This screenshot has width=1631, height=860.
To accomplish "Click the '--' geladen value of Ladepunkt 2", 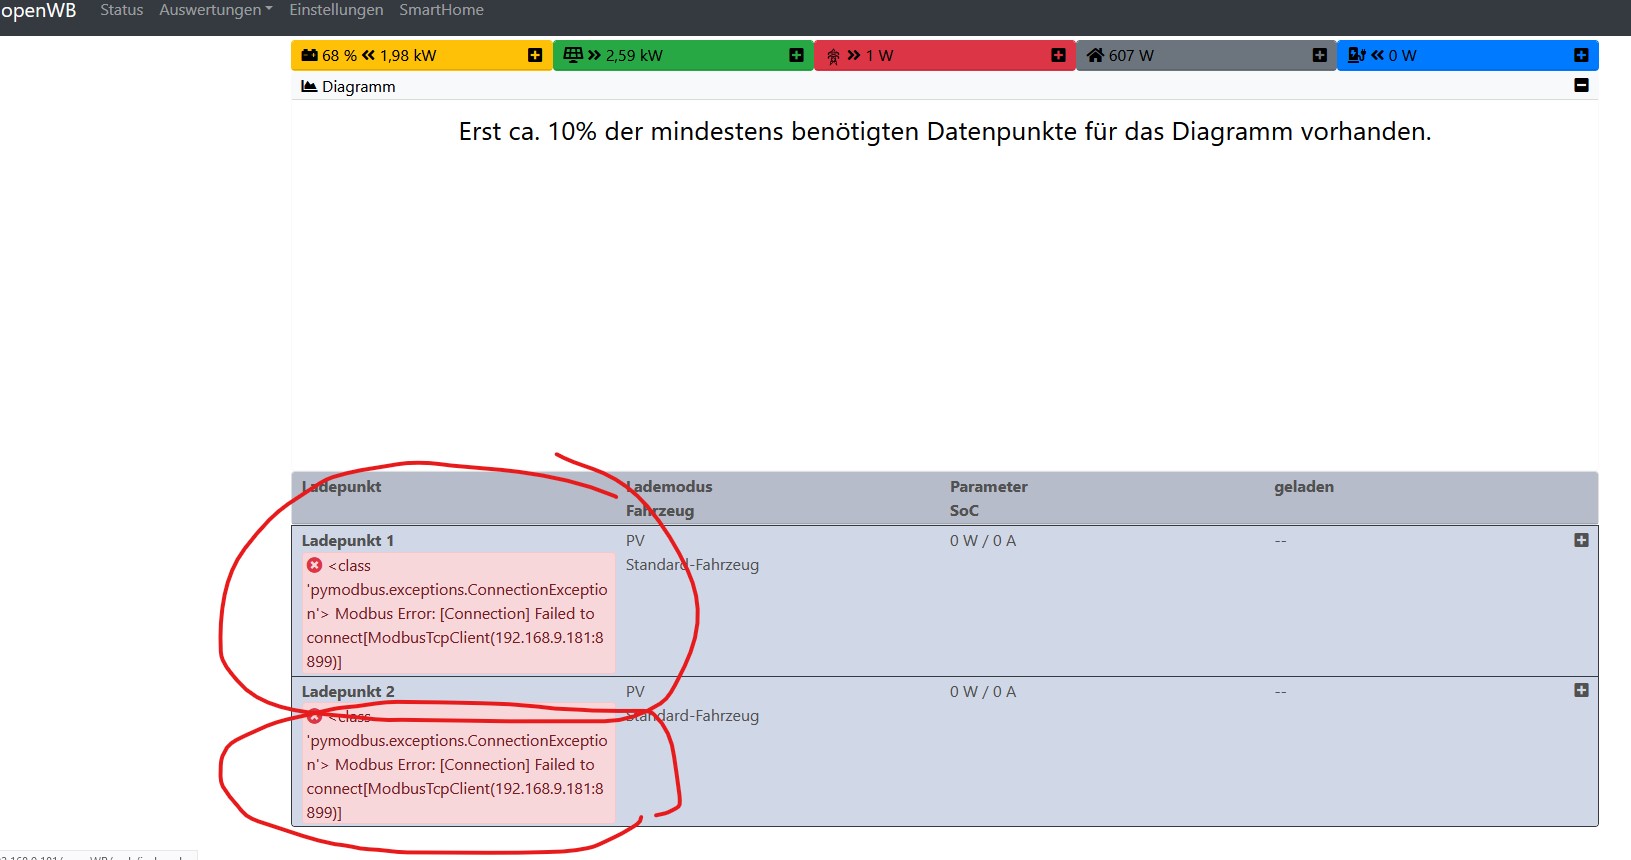I will (1281, 692).
